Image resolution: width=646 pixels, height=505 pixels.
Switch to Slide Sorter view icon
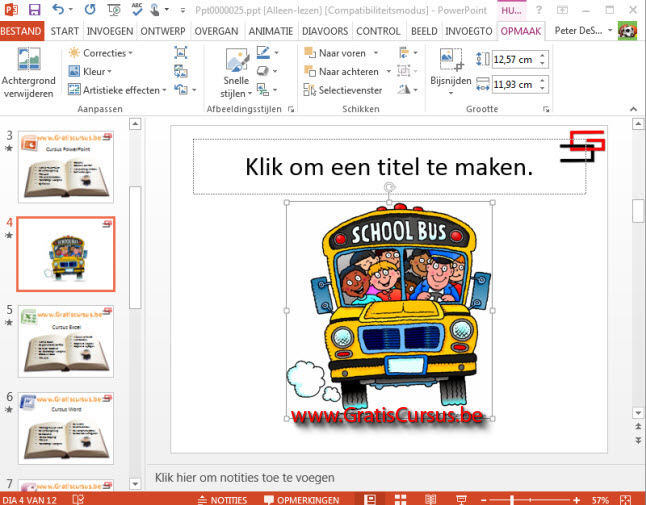click(x=400, y=500)
